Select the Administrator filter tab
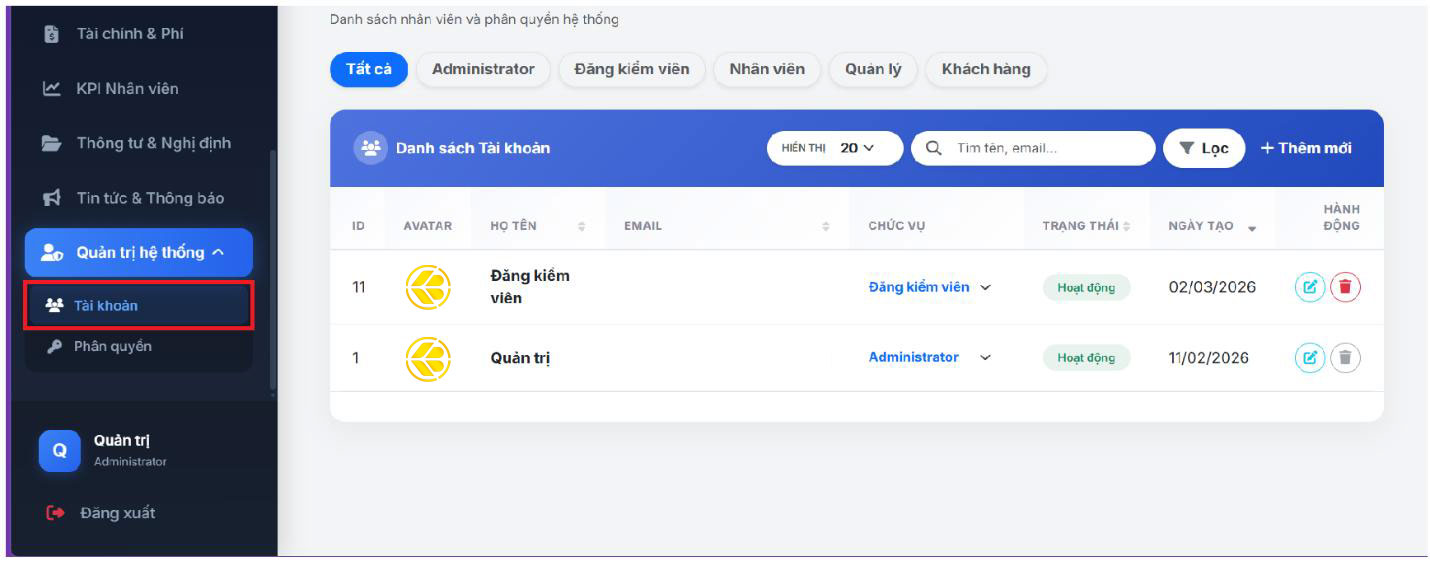Image resolution: width=1430 pixels, height=561 pixels. coord(483,69)
